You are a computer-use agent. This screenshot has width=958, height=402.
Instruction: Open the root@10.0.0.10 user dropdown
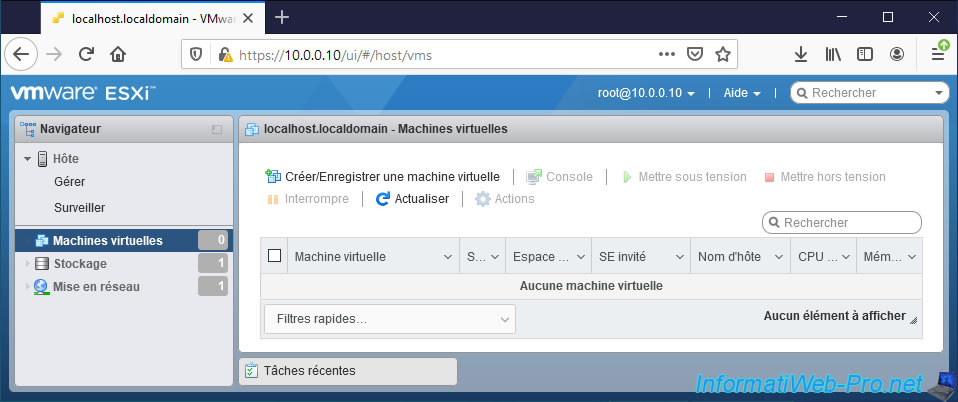(646, 93)
